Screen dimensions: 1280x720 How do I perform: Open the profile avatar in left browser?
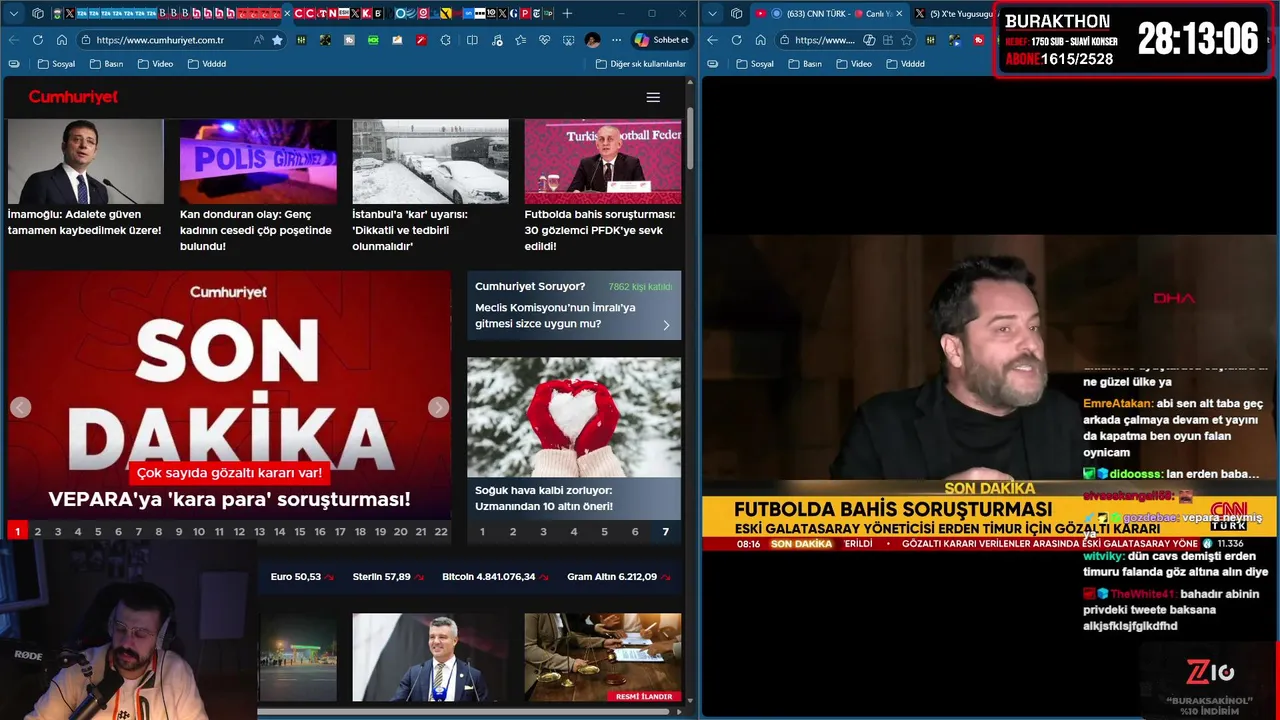(x=592, y=40)
